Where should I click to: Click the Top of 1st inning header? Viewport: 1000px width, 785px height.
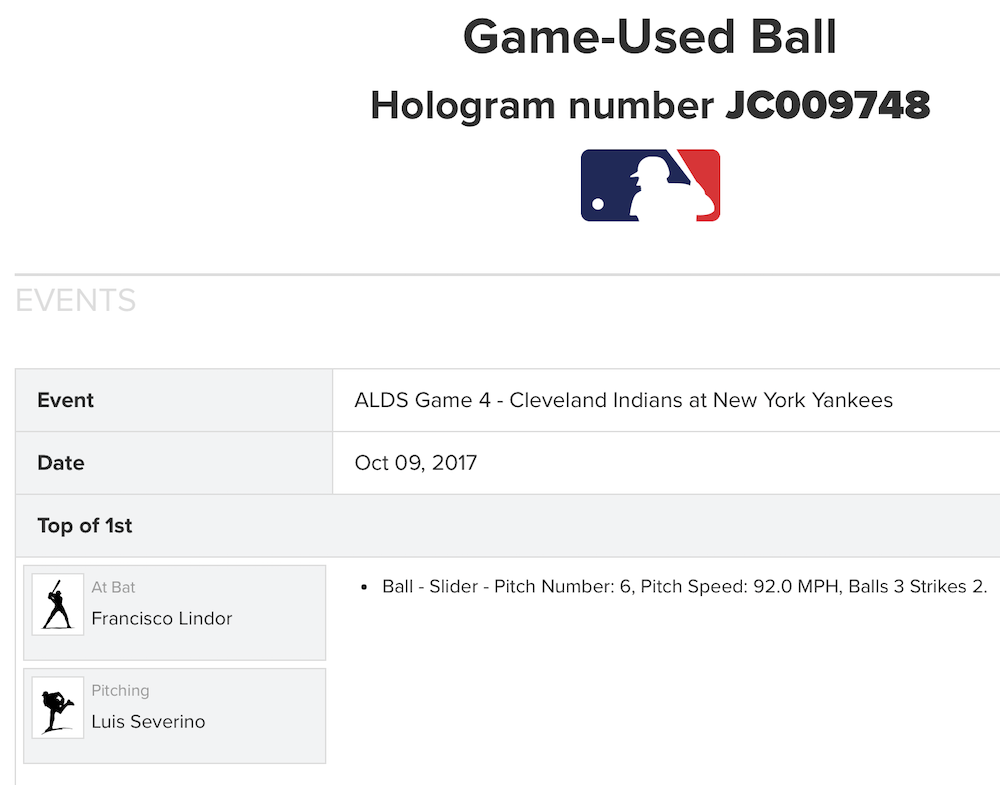point(85,526)
